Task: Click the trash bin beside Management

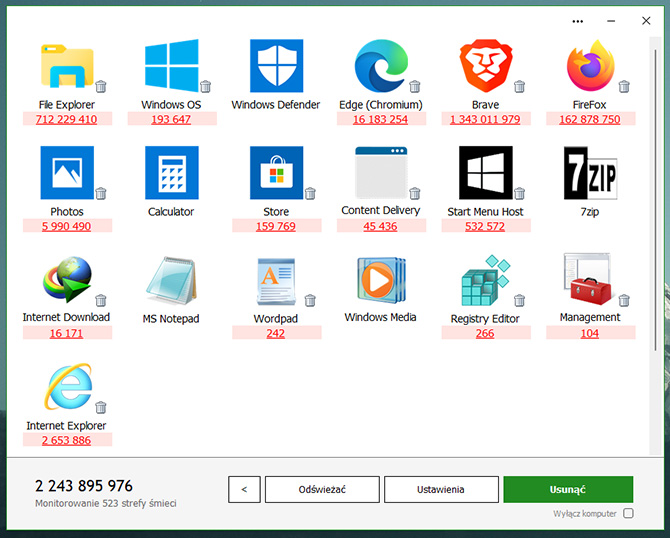Action: pyautogui.click(x=624, y=300)
